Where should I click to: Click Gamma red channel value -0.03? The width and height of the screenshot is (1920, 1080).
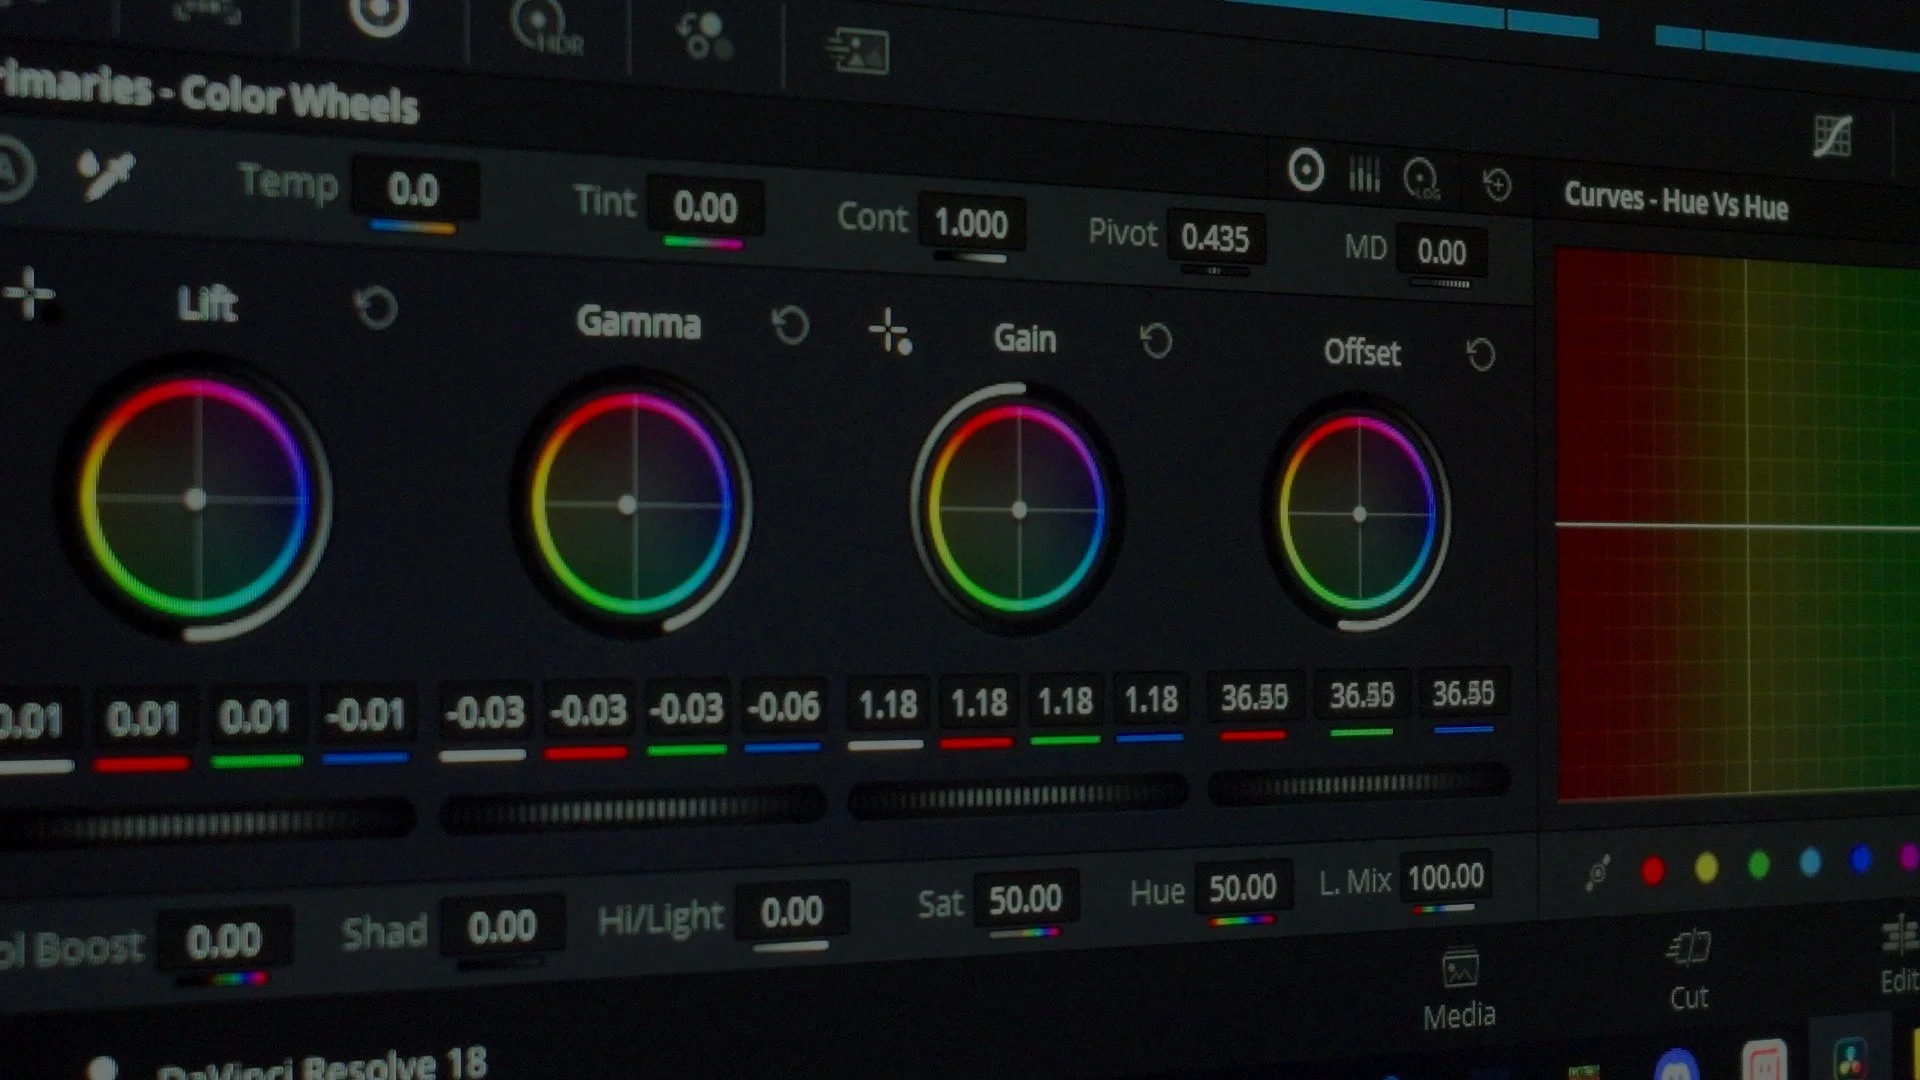(588, 710)
